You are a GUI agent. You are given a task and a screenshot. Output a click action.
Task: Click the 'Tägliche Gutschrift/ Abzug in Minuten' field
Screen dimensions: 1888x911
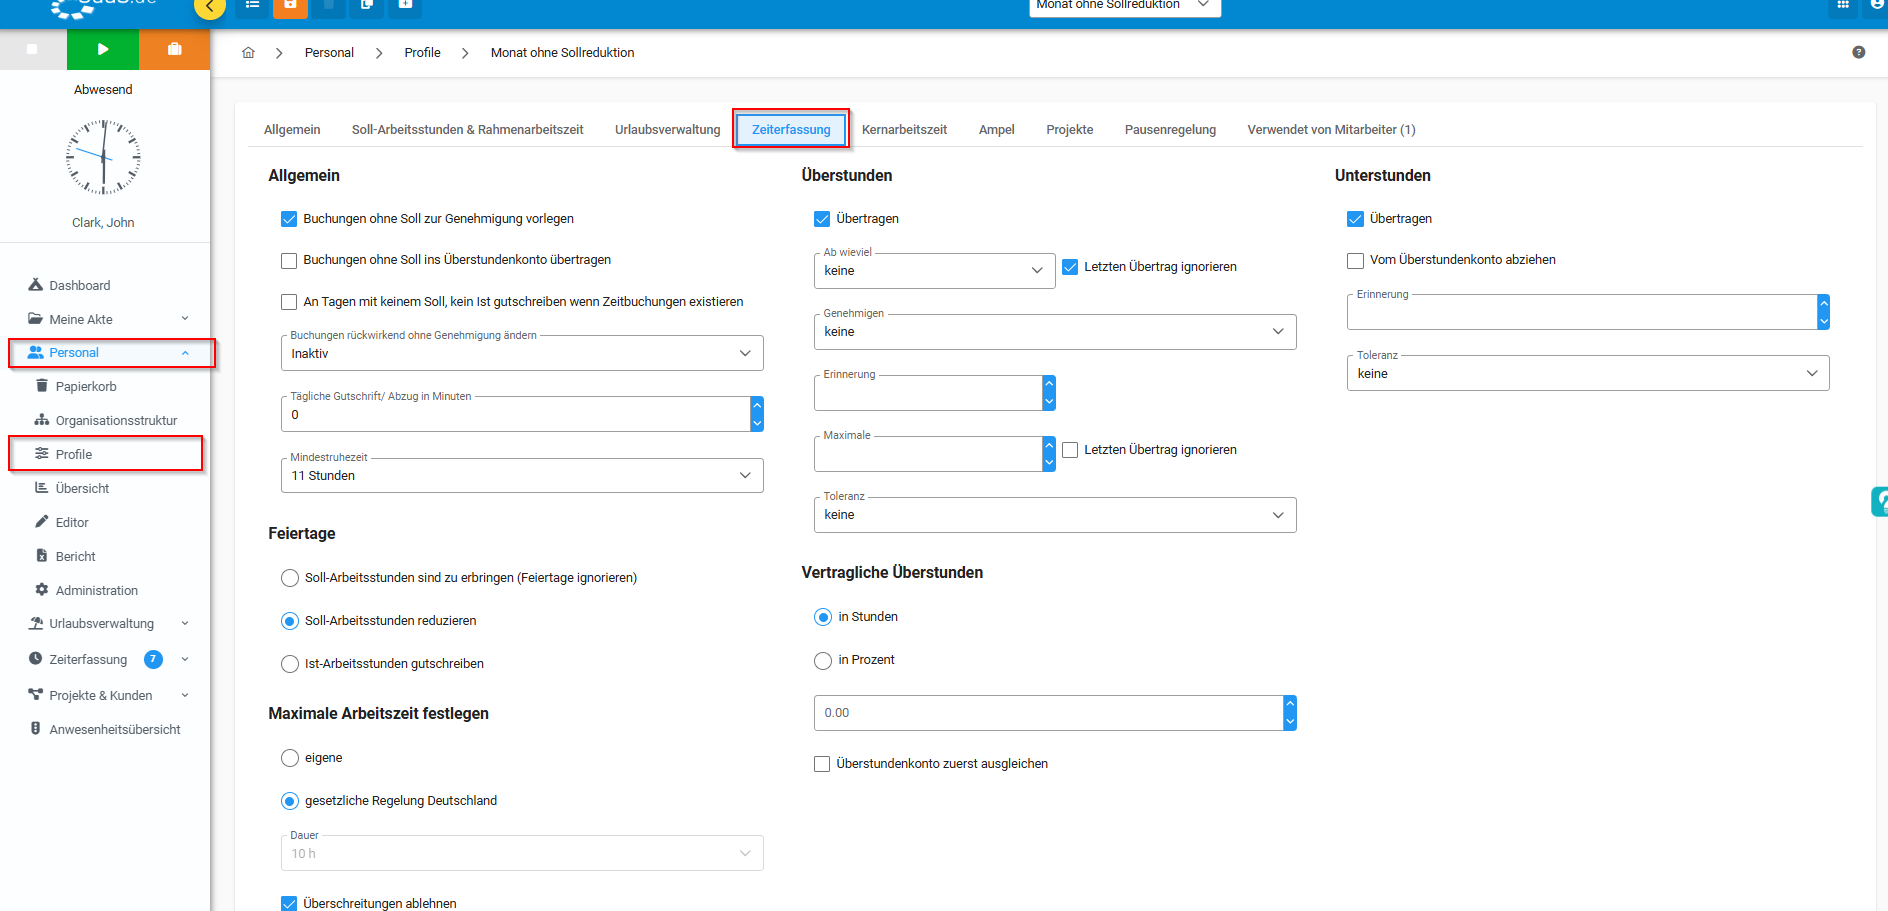pyautogui.click(x=515, y=415)
